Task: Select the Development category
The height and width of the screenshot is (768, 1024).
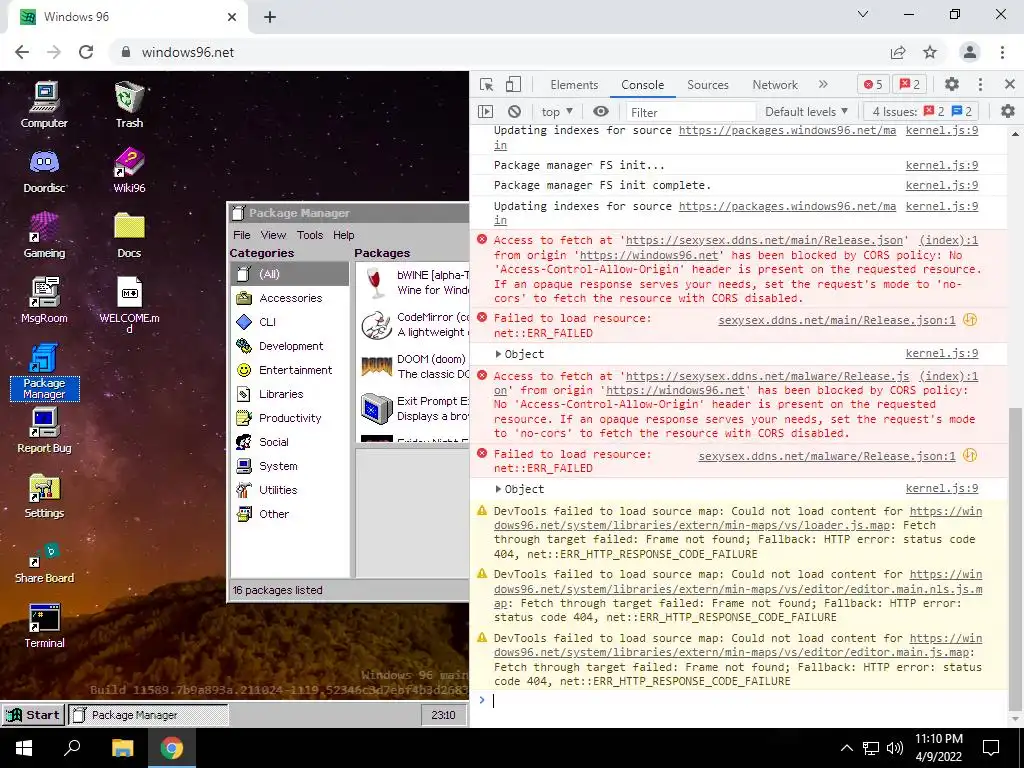Action: tap(290, 346)
